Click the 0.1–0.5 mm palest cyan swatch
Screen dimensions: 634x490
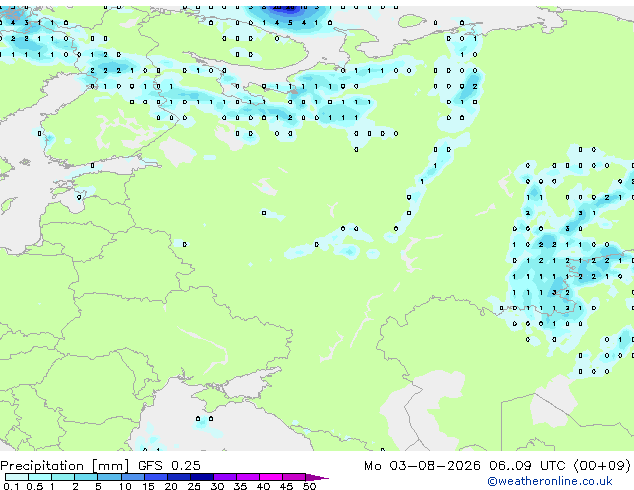[17, 477]
